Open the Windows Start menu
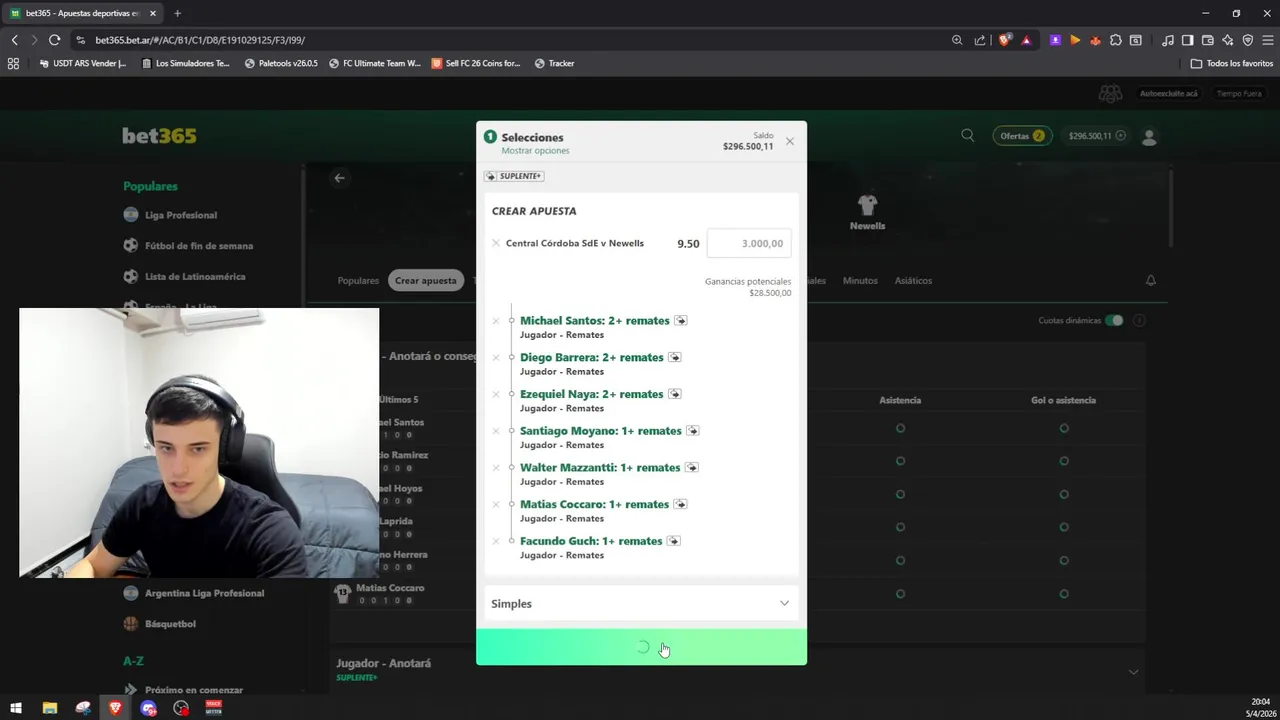 click(x=16, y=708)
